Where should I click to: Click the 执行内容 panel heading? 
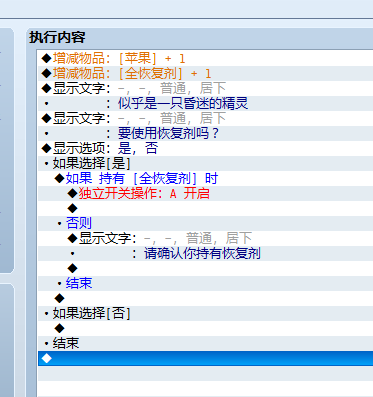pos(57,37)
